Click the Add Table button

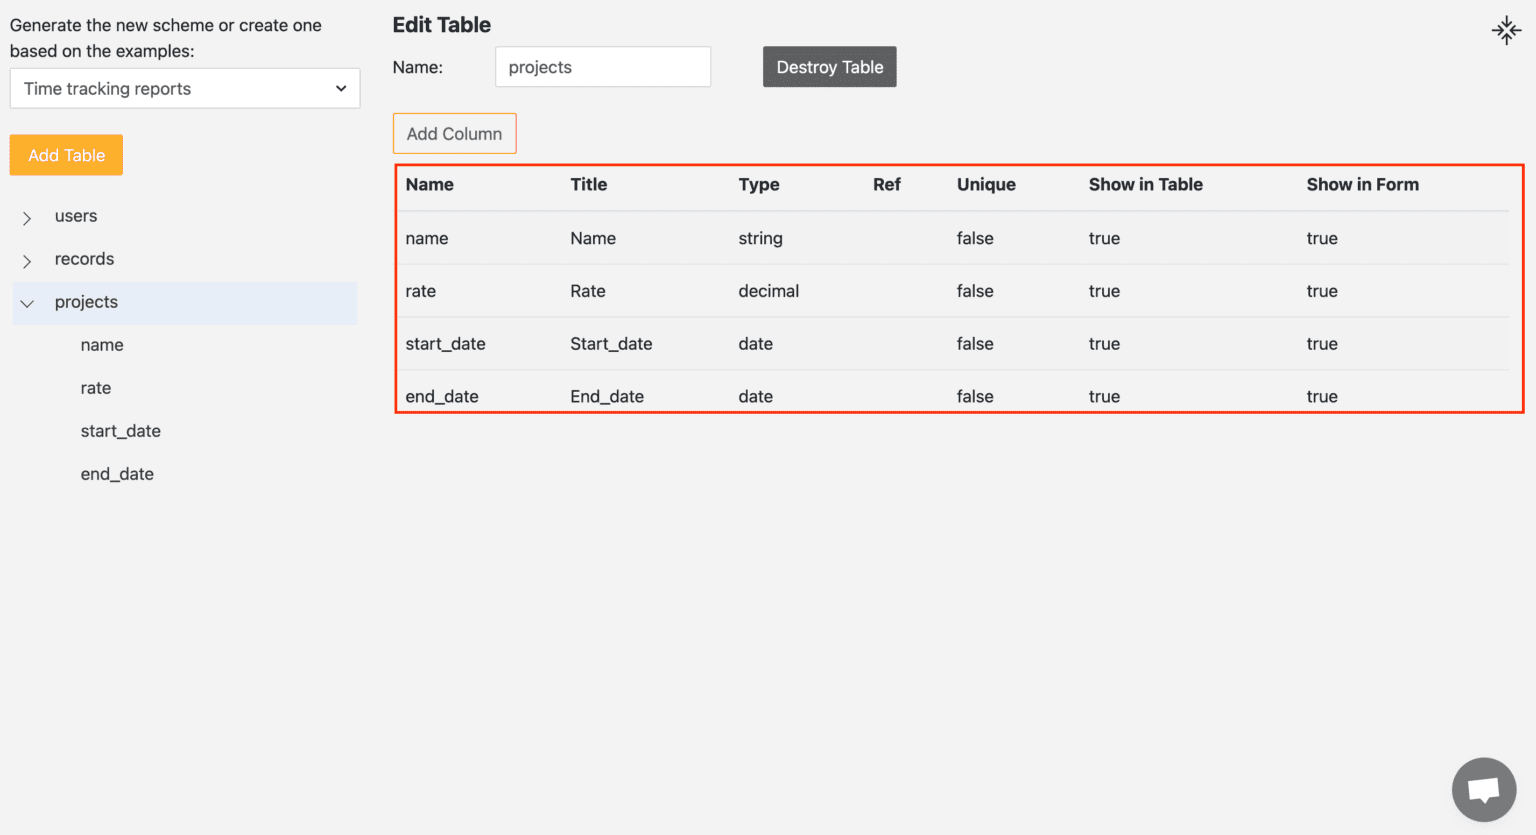(x=66, y=155)
